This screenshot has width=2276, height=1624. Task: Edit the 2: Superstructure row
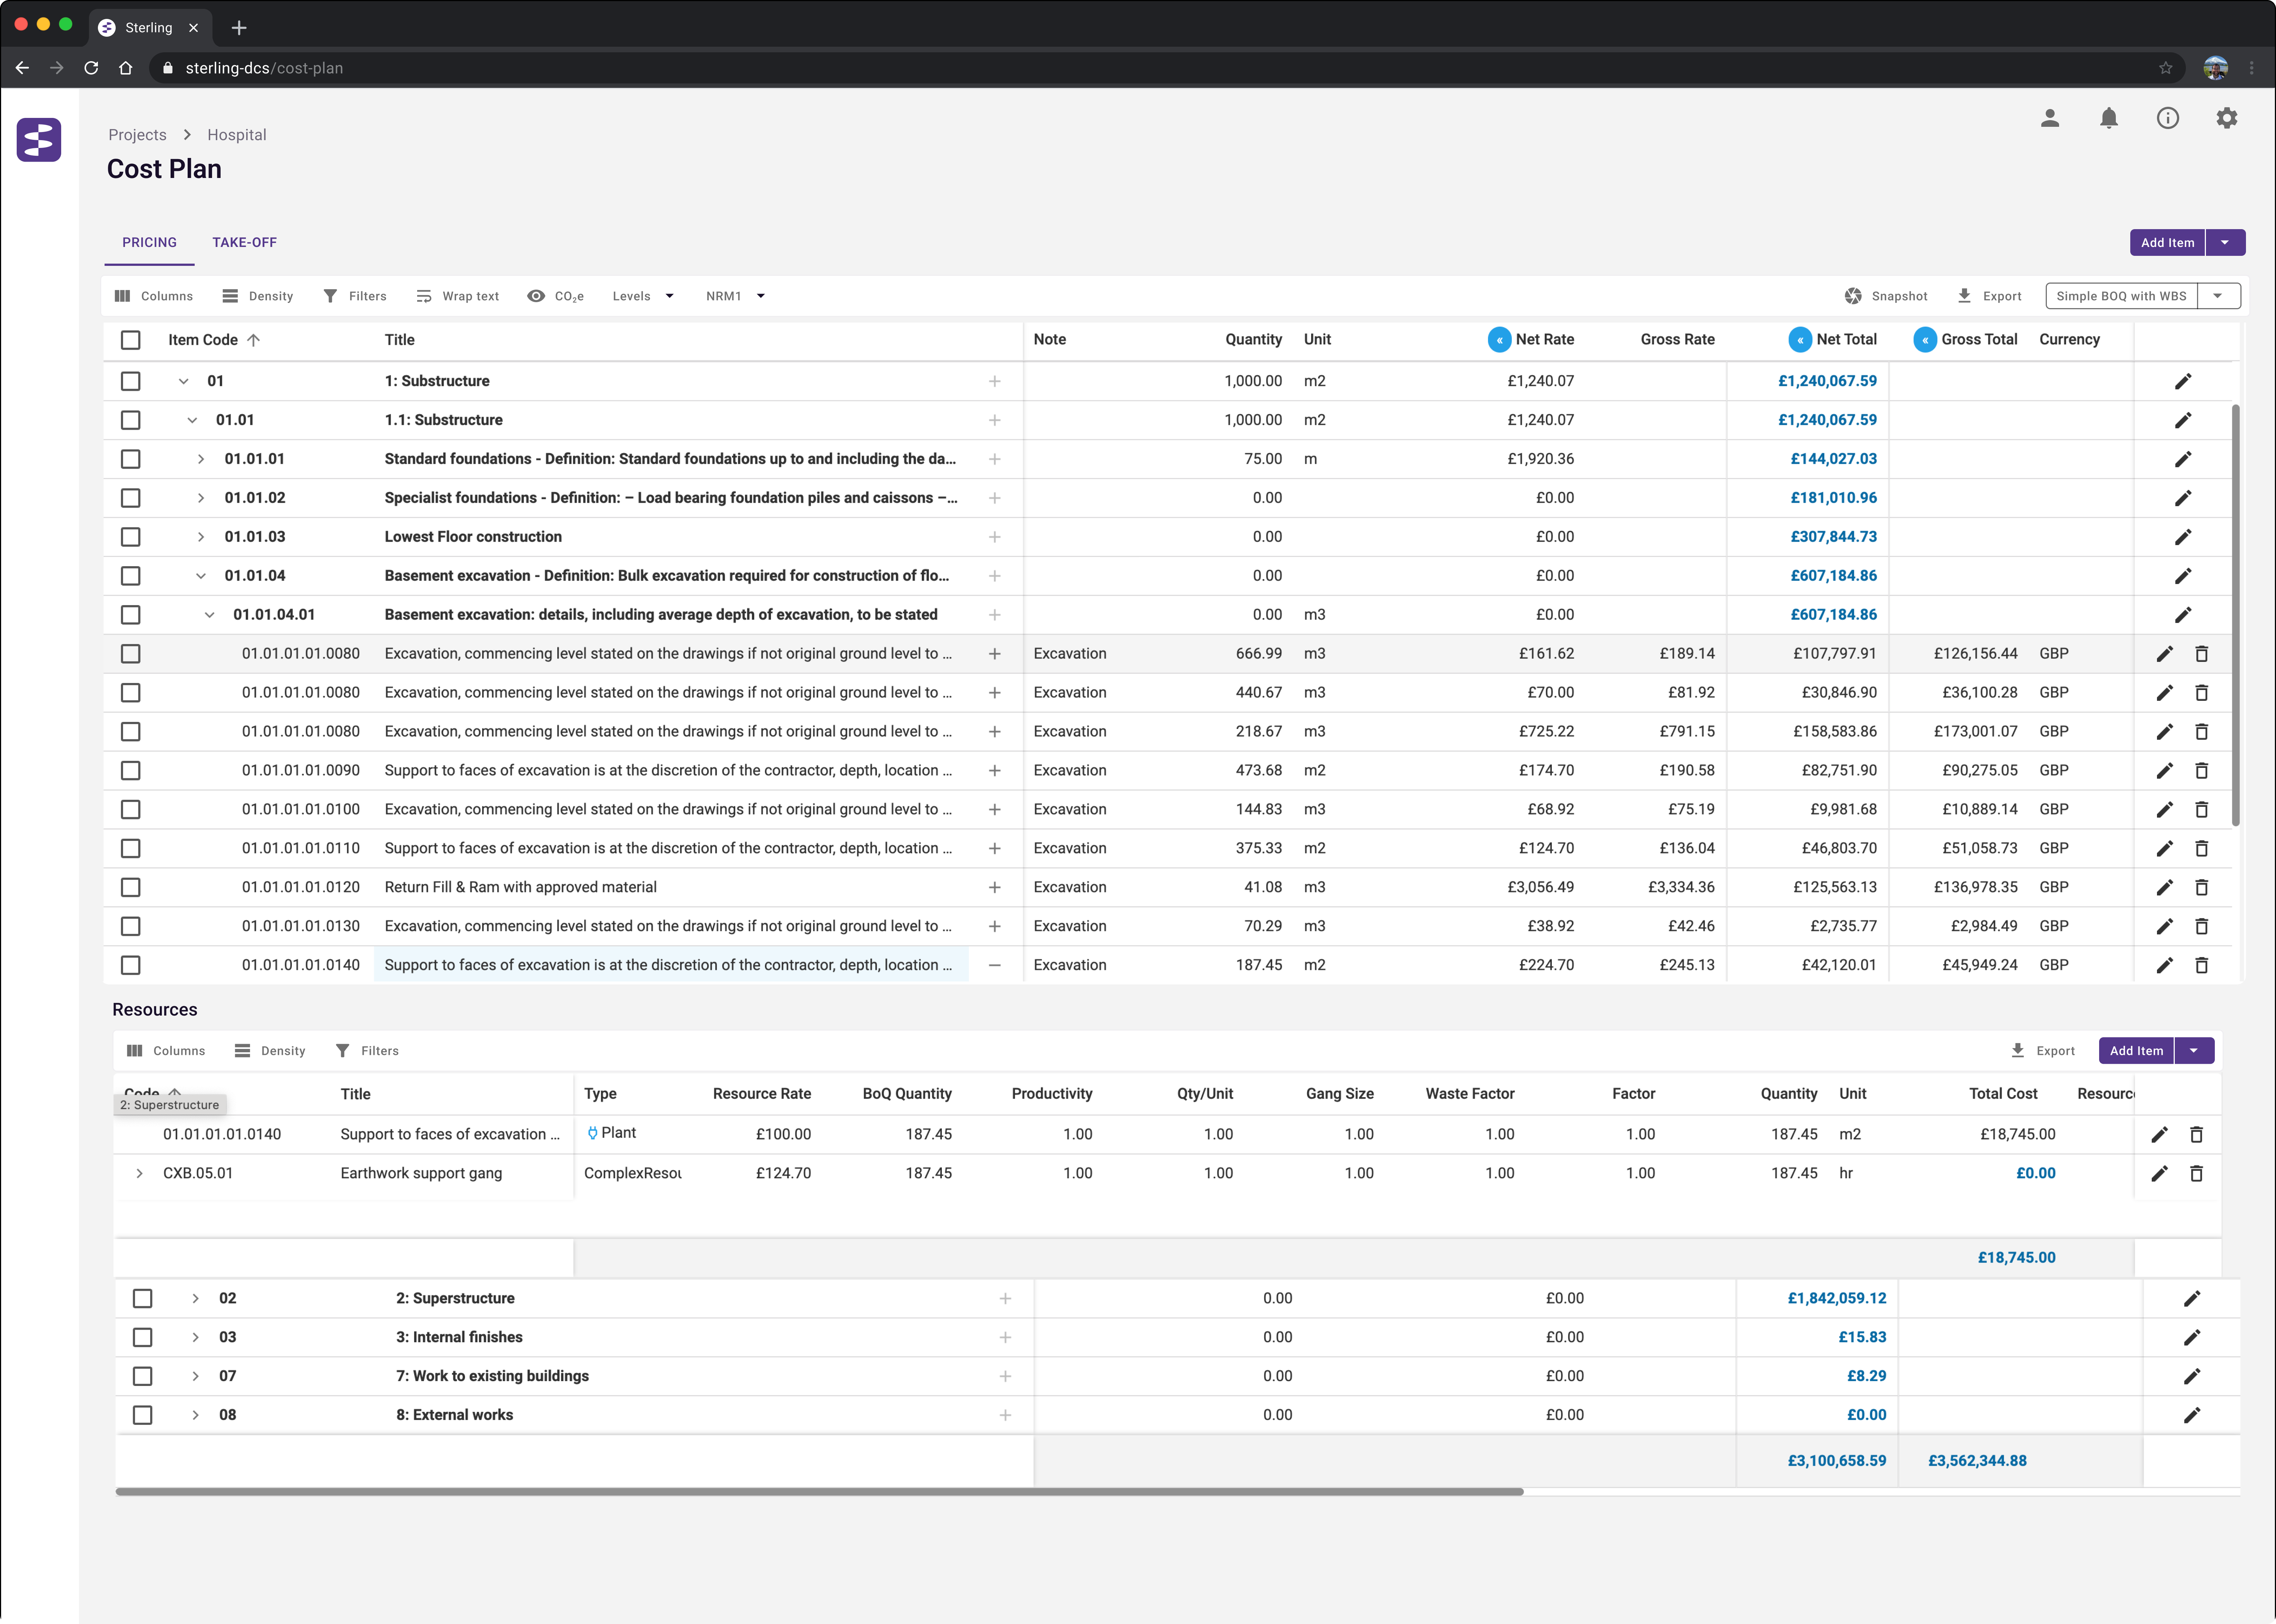[2192, 1298]
